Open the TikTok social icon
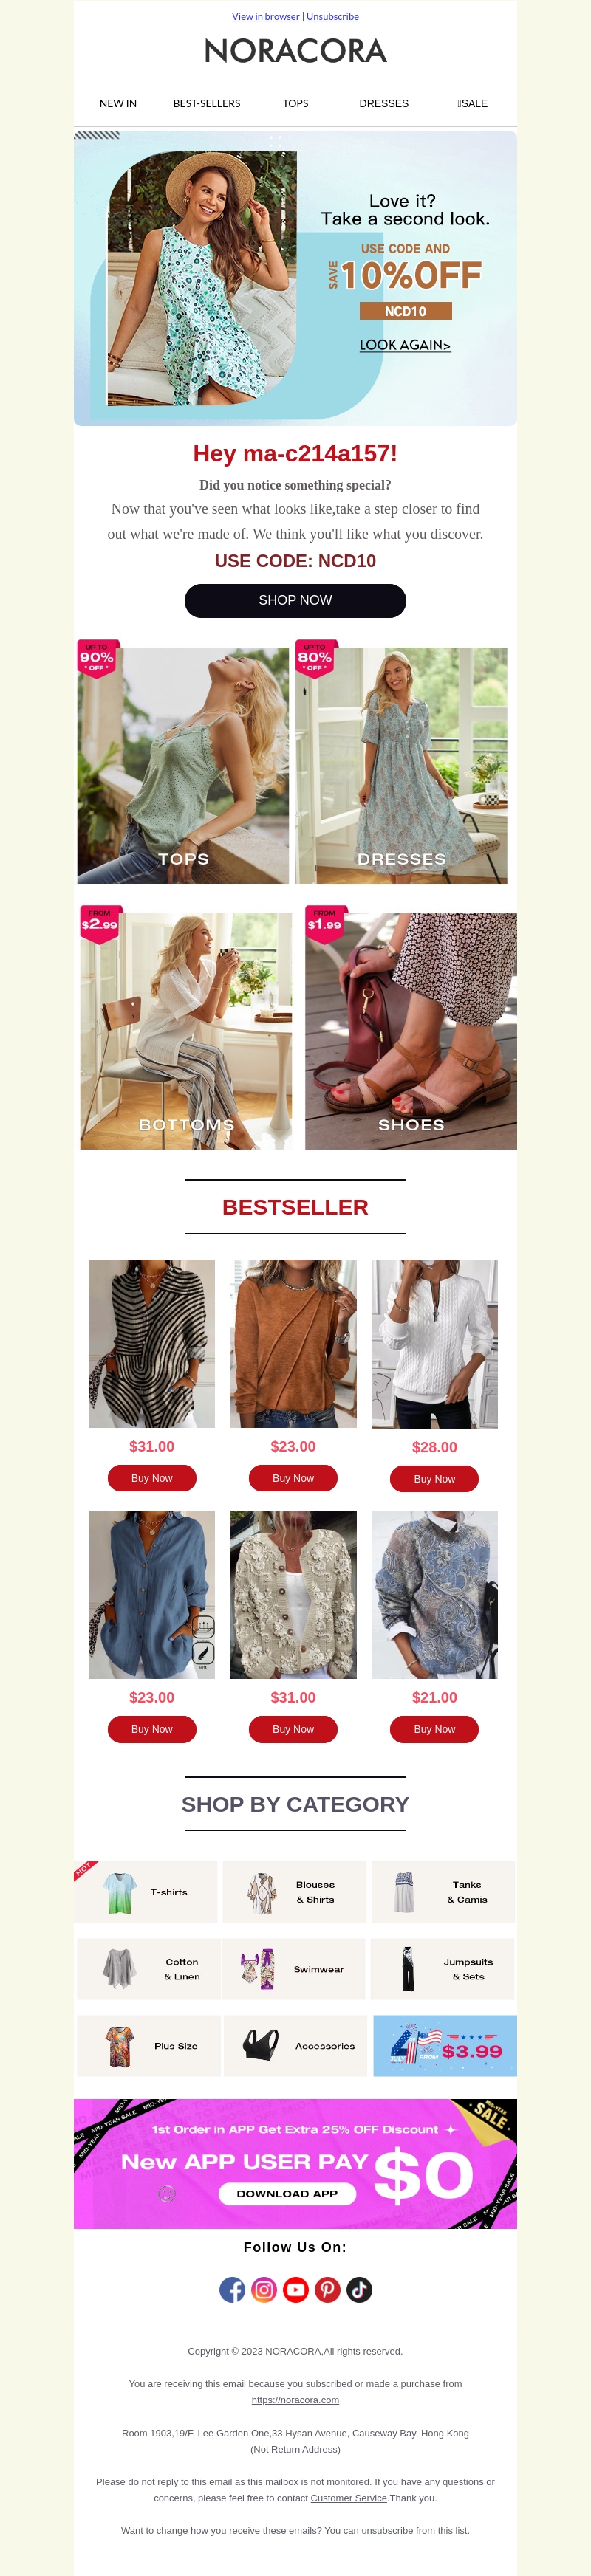This screenshot has height=2576, width=591. (x=359, y=2289)
